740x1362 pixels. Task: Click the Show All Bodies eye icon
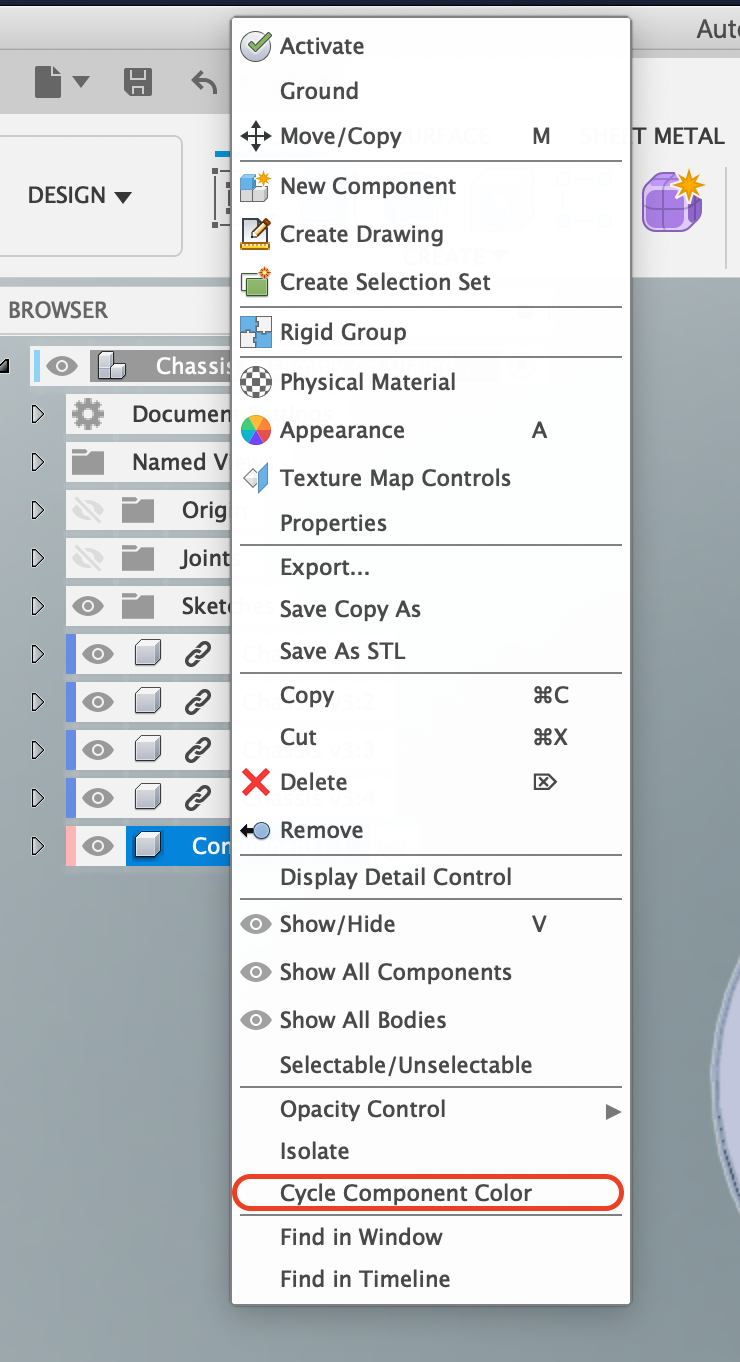click(257, 1020)
